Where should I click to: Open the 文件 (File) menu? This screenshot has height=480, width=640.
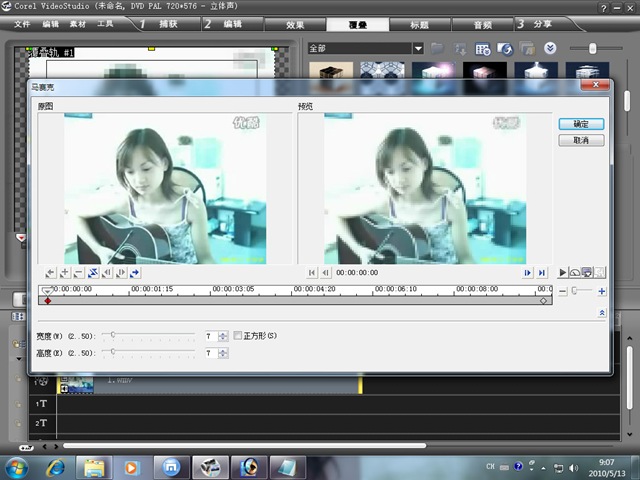[x=22, y=24]
